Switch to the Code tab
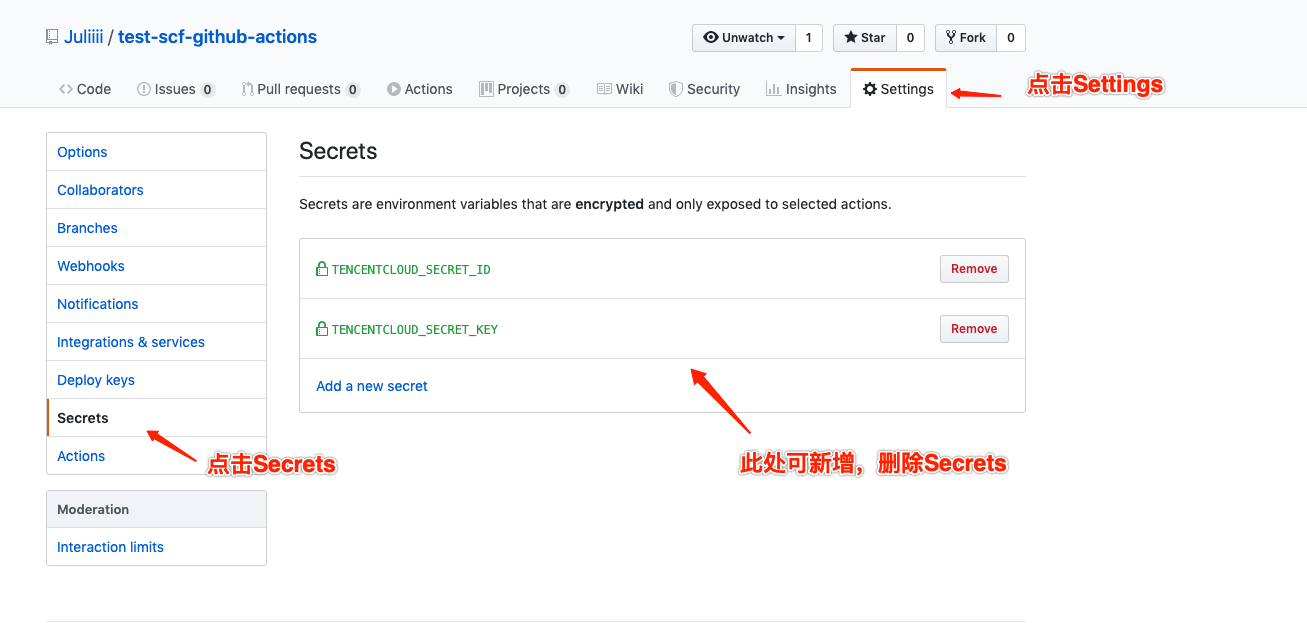1307x623 pixels. [85, 89]
